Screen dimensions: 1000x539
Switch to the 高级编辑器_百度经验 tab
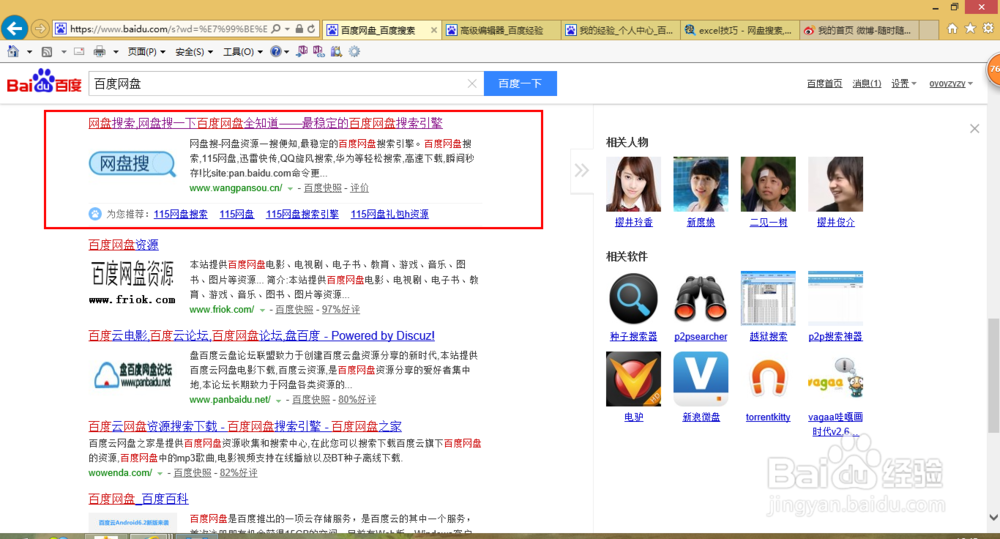point(501,30)
